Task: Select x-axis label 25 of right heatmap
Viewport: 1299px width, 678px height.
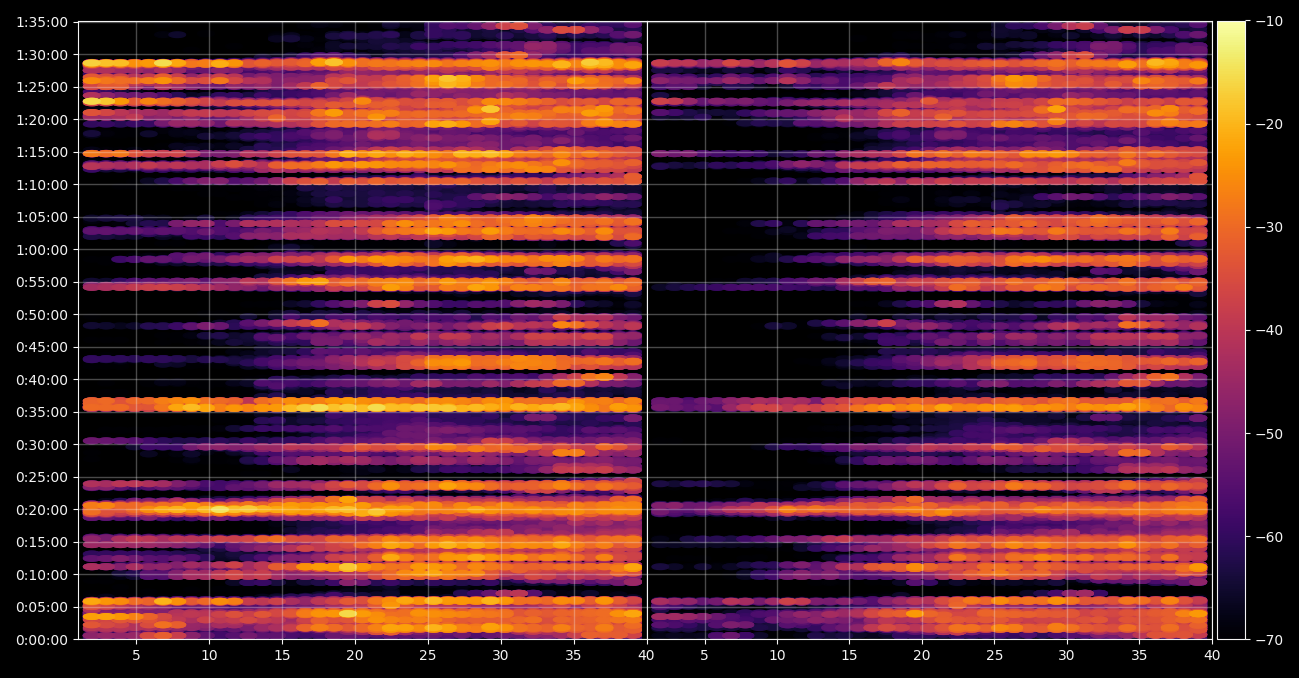Action: [x=994, y=655]
